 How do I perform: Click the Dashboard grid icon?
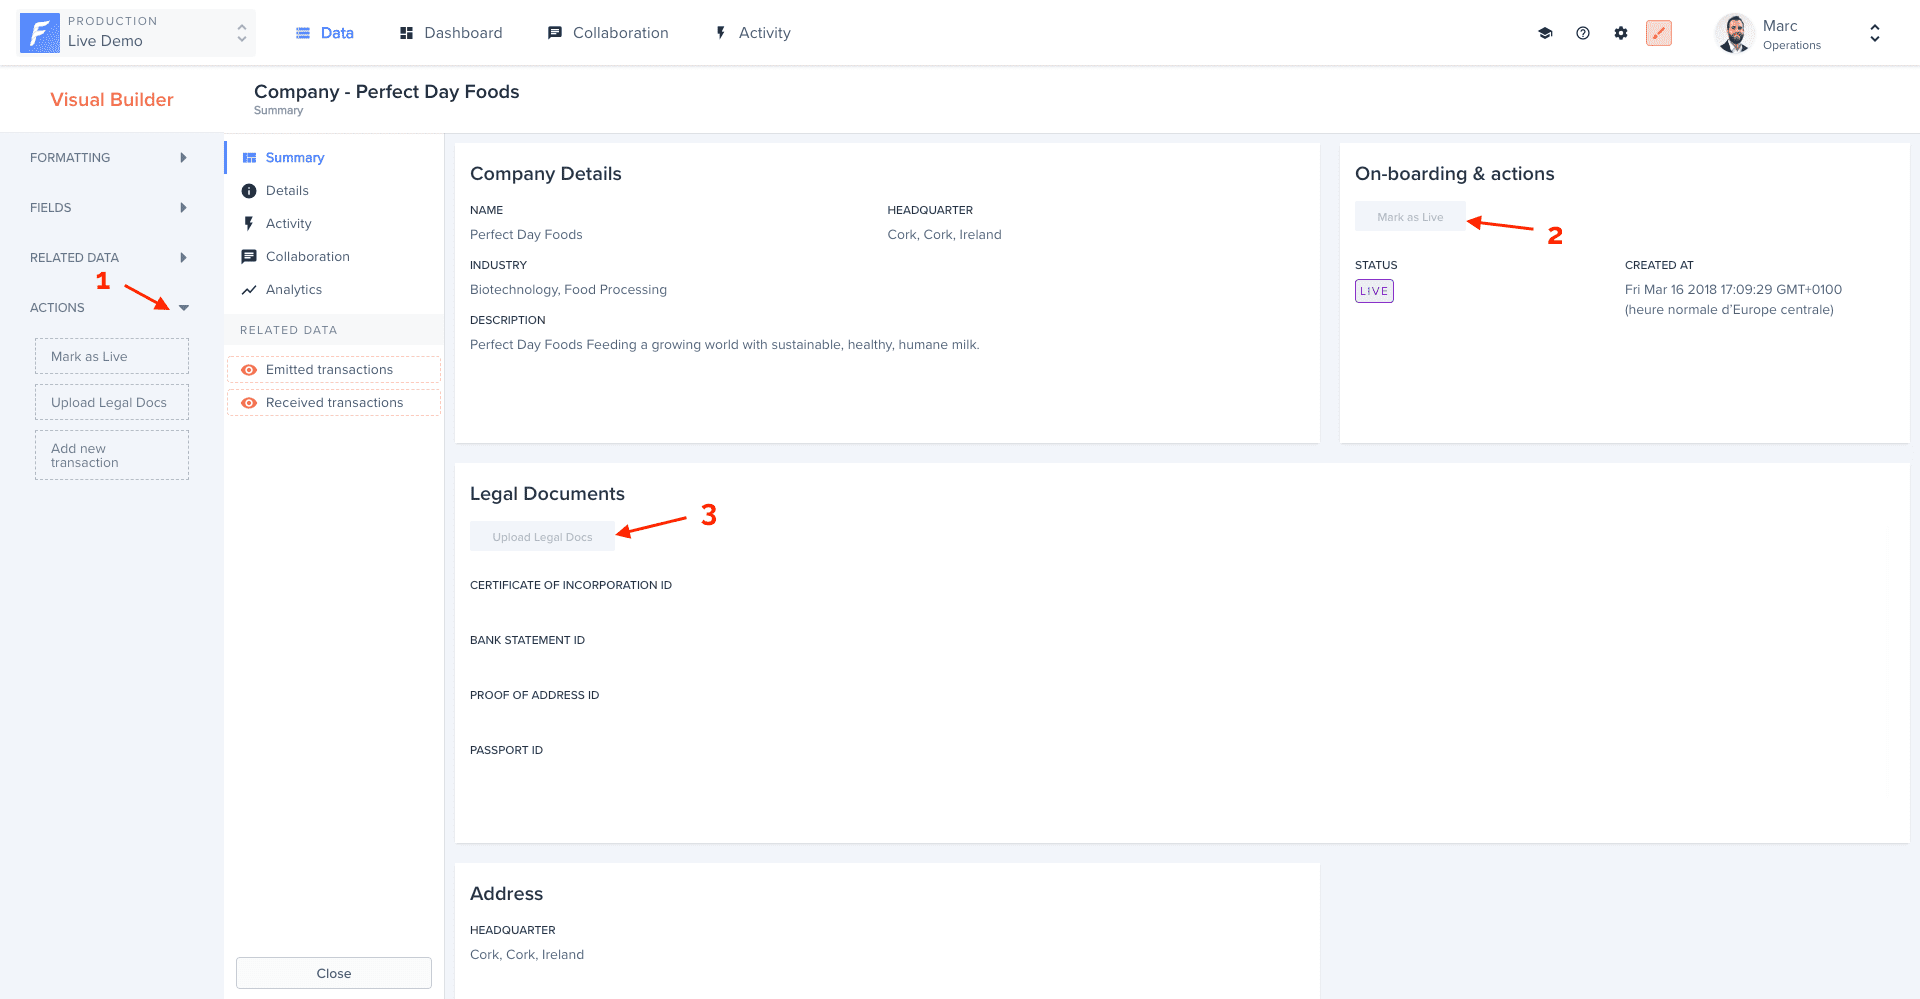(x=406, y=33)
